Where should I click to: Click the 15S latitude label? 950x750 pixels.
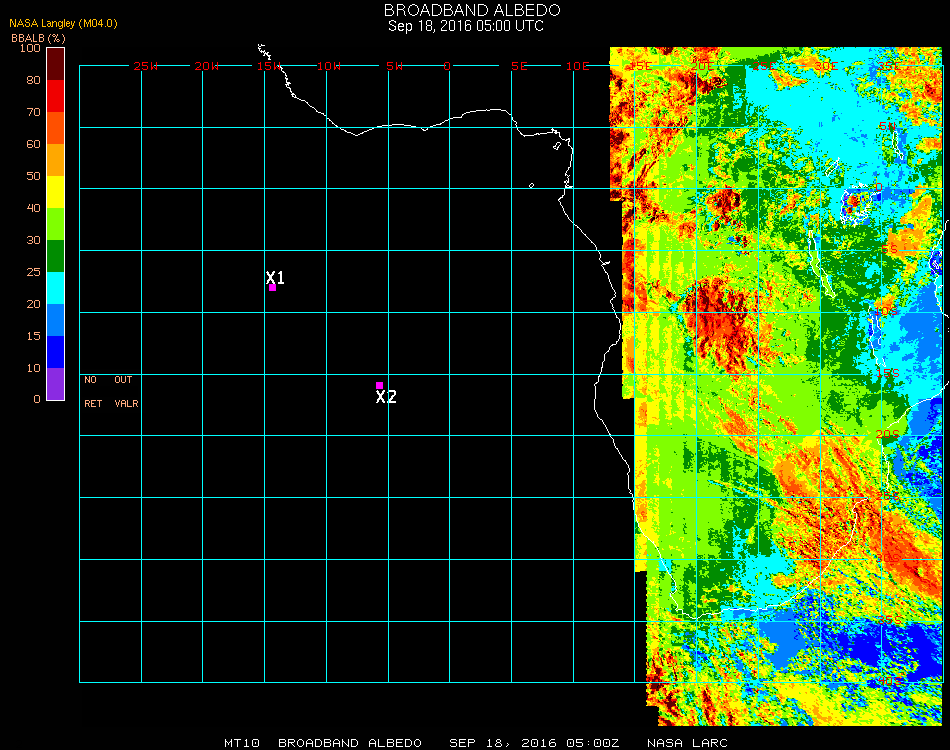pyautogui.click(x=887, y=373)
